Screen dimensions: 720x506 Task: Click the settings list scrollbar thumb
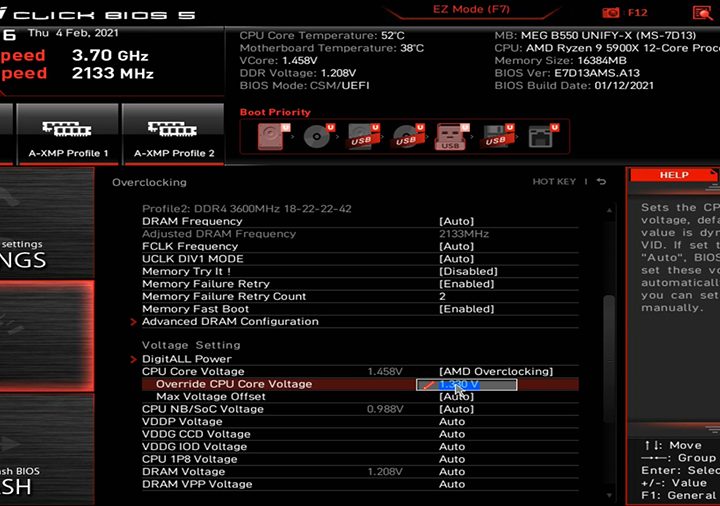tap(609, 358)
